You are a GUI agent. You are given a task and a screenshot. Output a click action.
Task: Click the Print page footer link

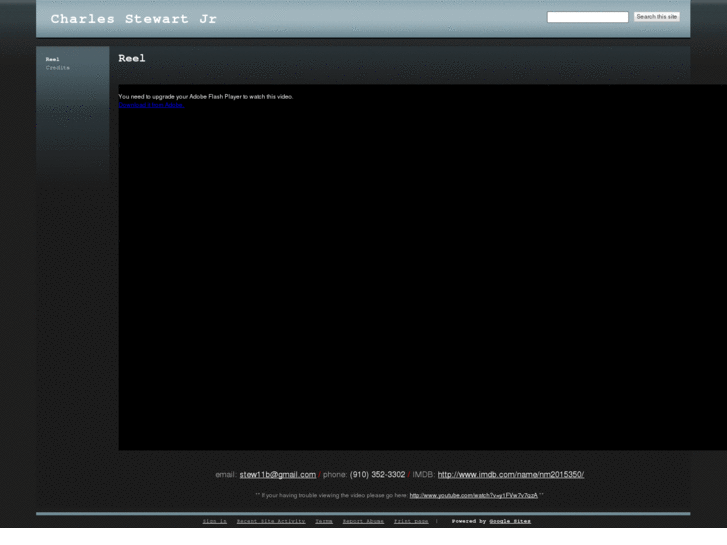coord(411,521)
